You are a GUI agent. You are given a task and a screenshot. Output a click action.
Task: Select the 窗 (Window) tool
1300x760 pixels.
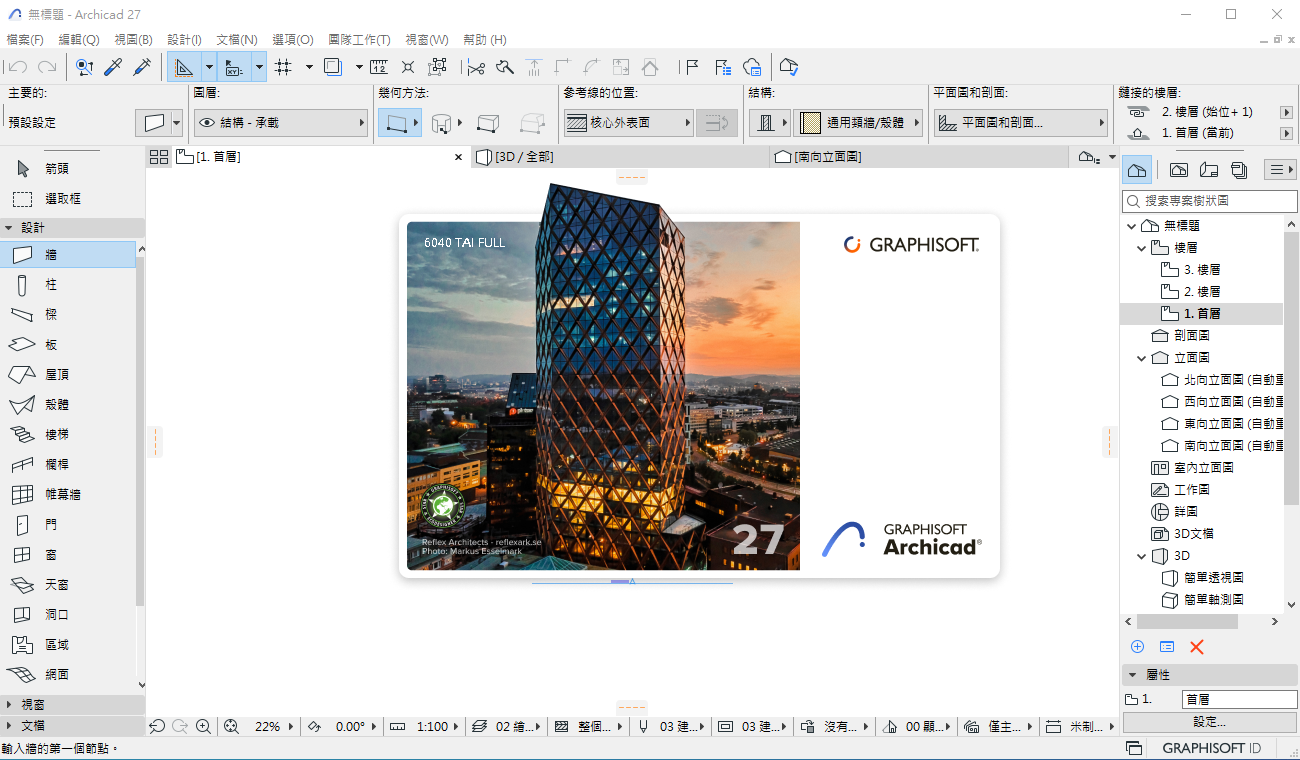pos(68,554)
